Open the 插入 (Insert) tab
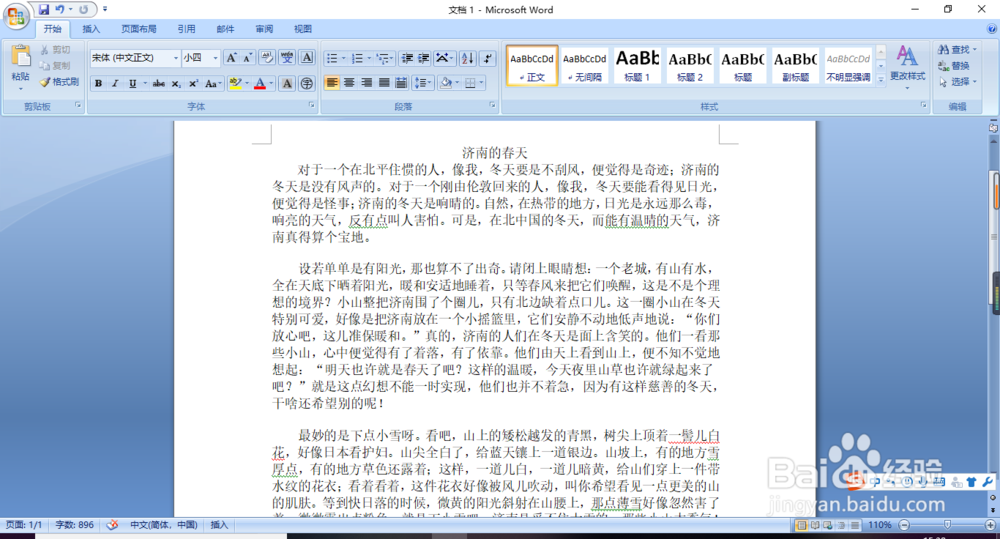Viewport: 1000px width, 539px height. (91, 29)
